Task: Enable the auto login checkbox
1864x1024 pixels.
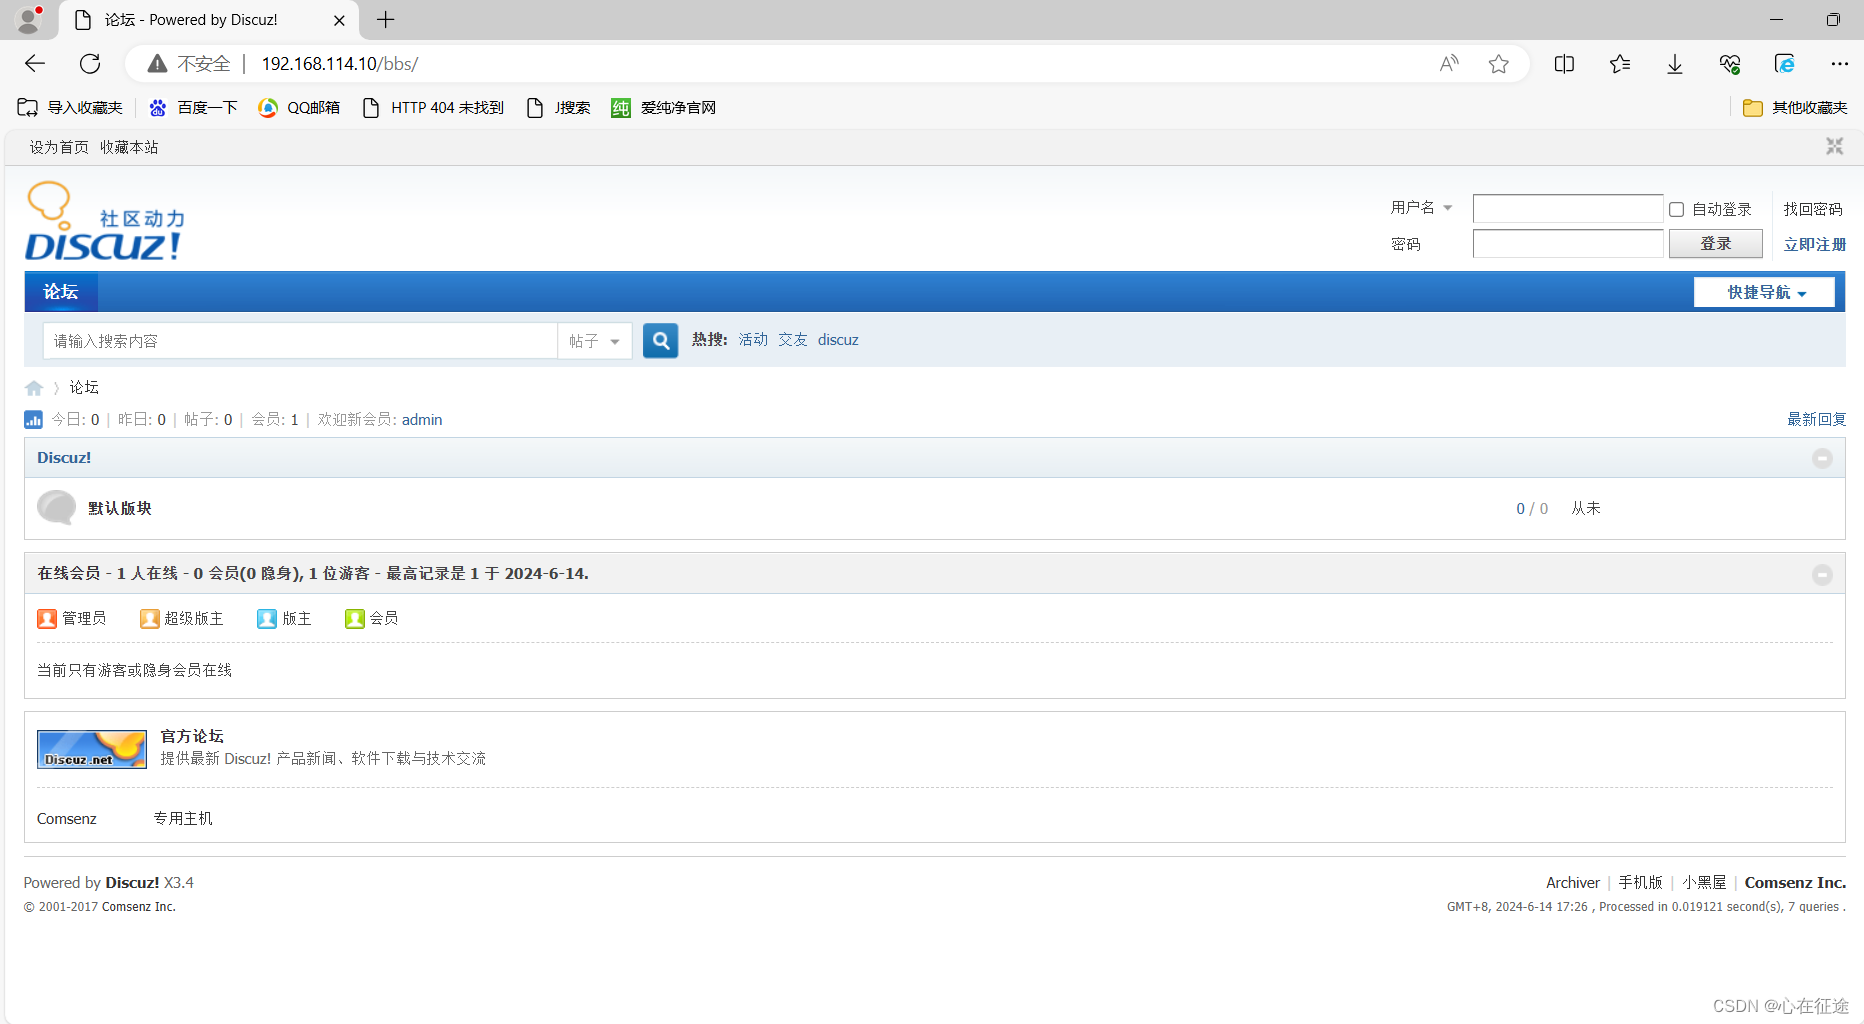Action: tap(1676, 210)
